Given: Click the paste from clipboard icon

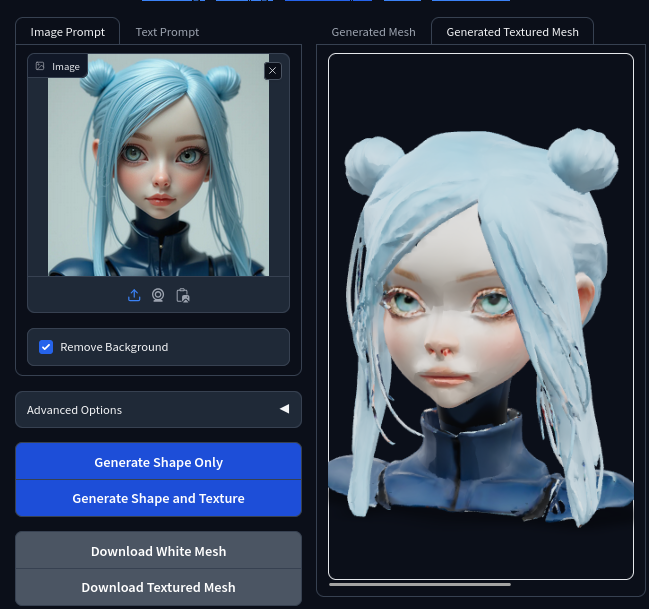Looking at the screenshot, I should point(183,295).
